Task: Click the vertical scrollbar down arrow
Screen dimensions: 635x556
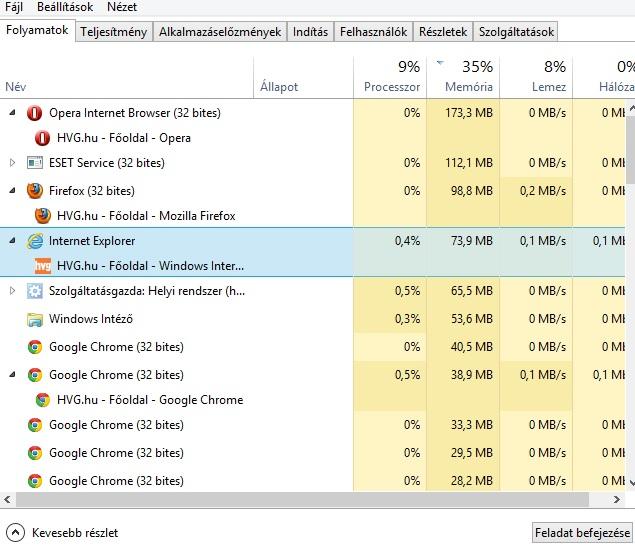Action: (631, 483)
